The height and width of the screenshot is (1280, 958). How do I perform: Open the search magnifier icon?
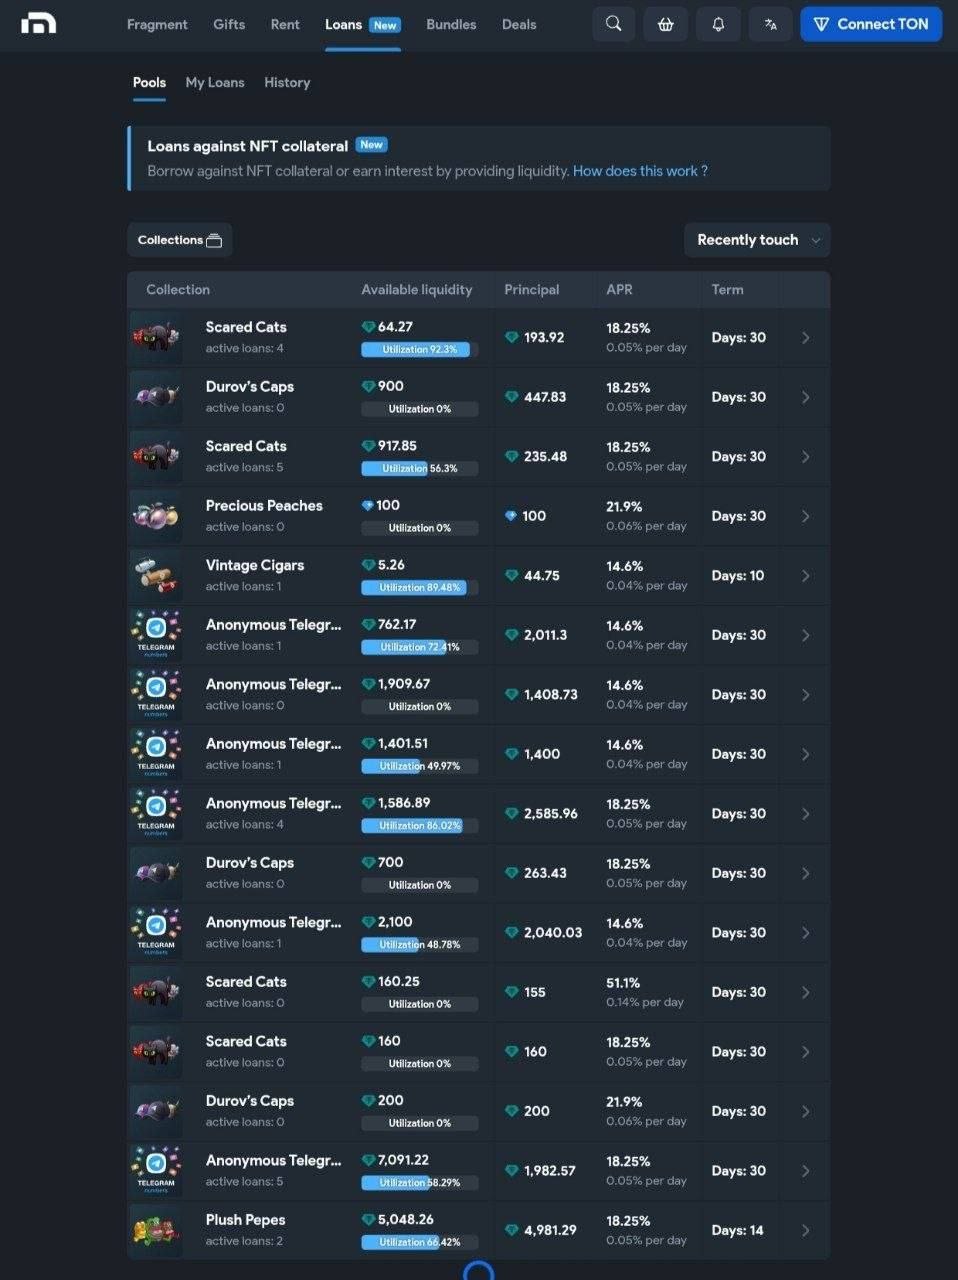click(x=614, y=24)
